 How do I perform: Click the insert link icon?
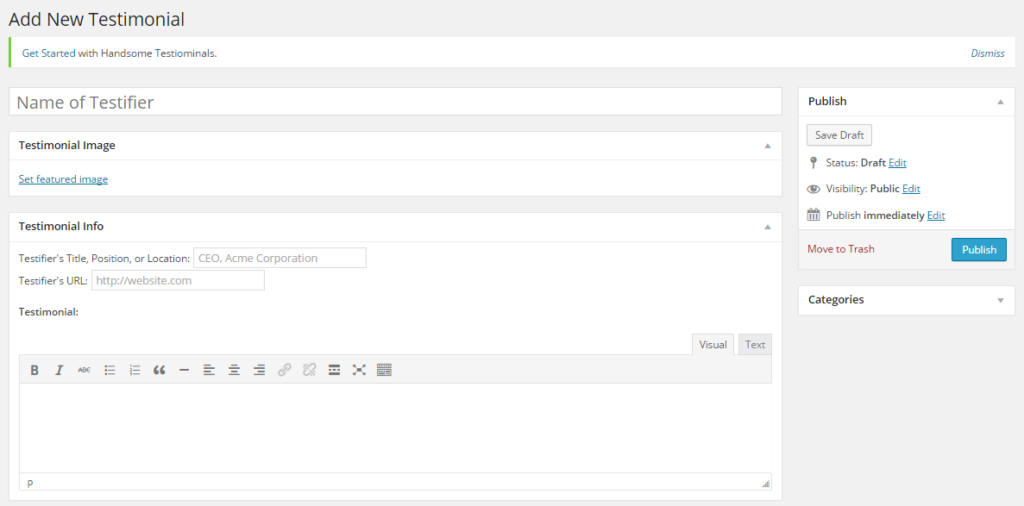[284, 370]
